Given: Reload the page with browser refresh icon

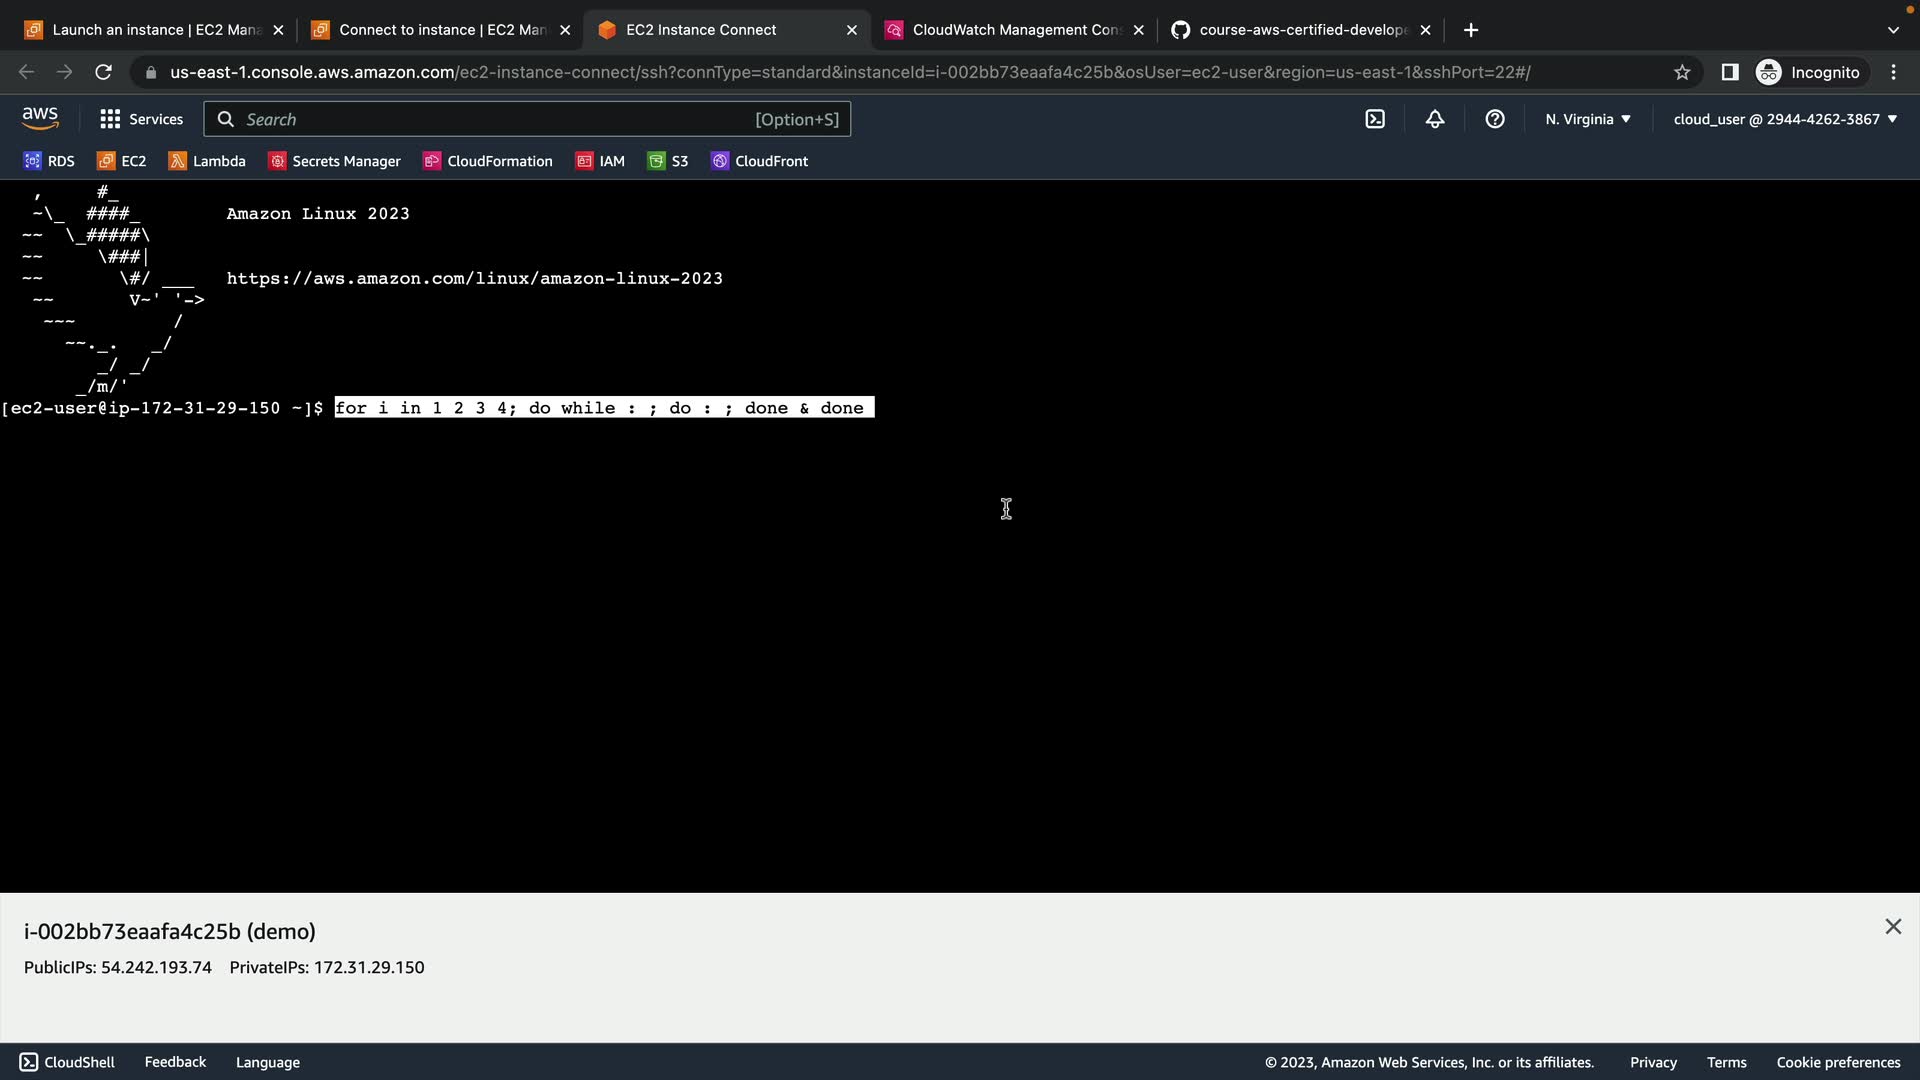Looking at the screenshot, I should (103, 72).
